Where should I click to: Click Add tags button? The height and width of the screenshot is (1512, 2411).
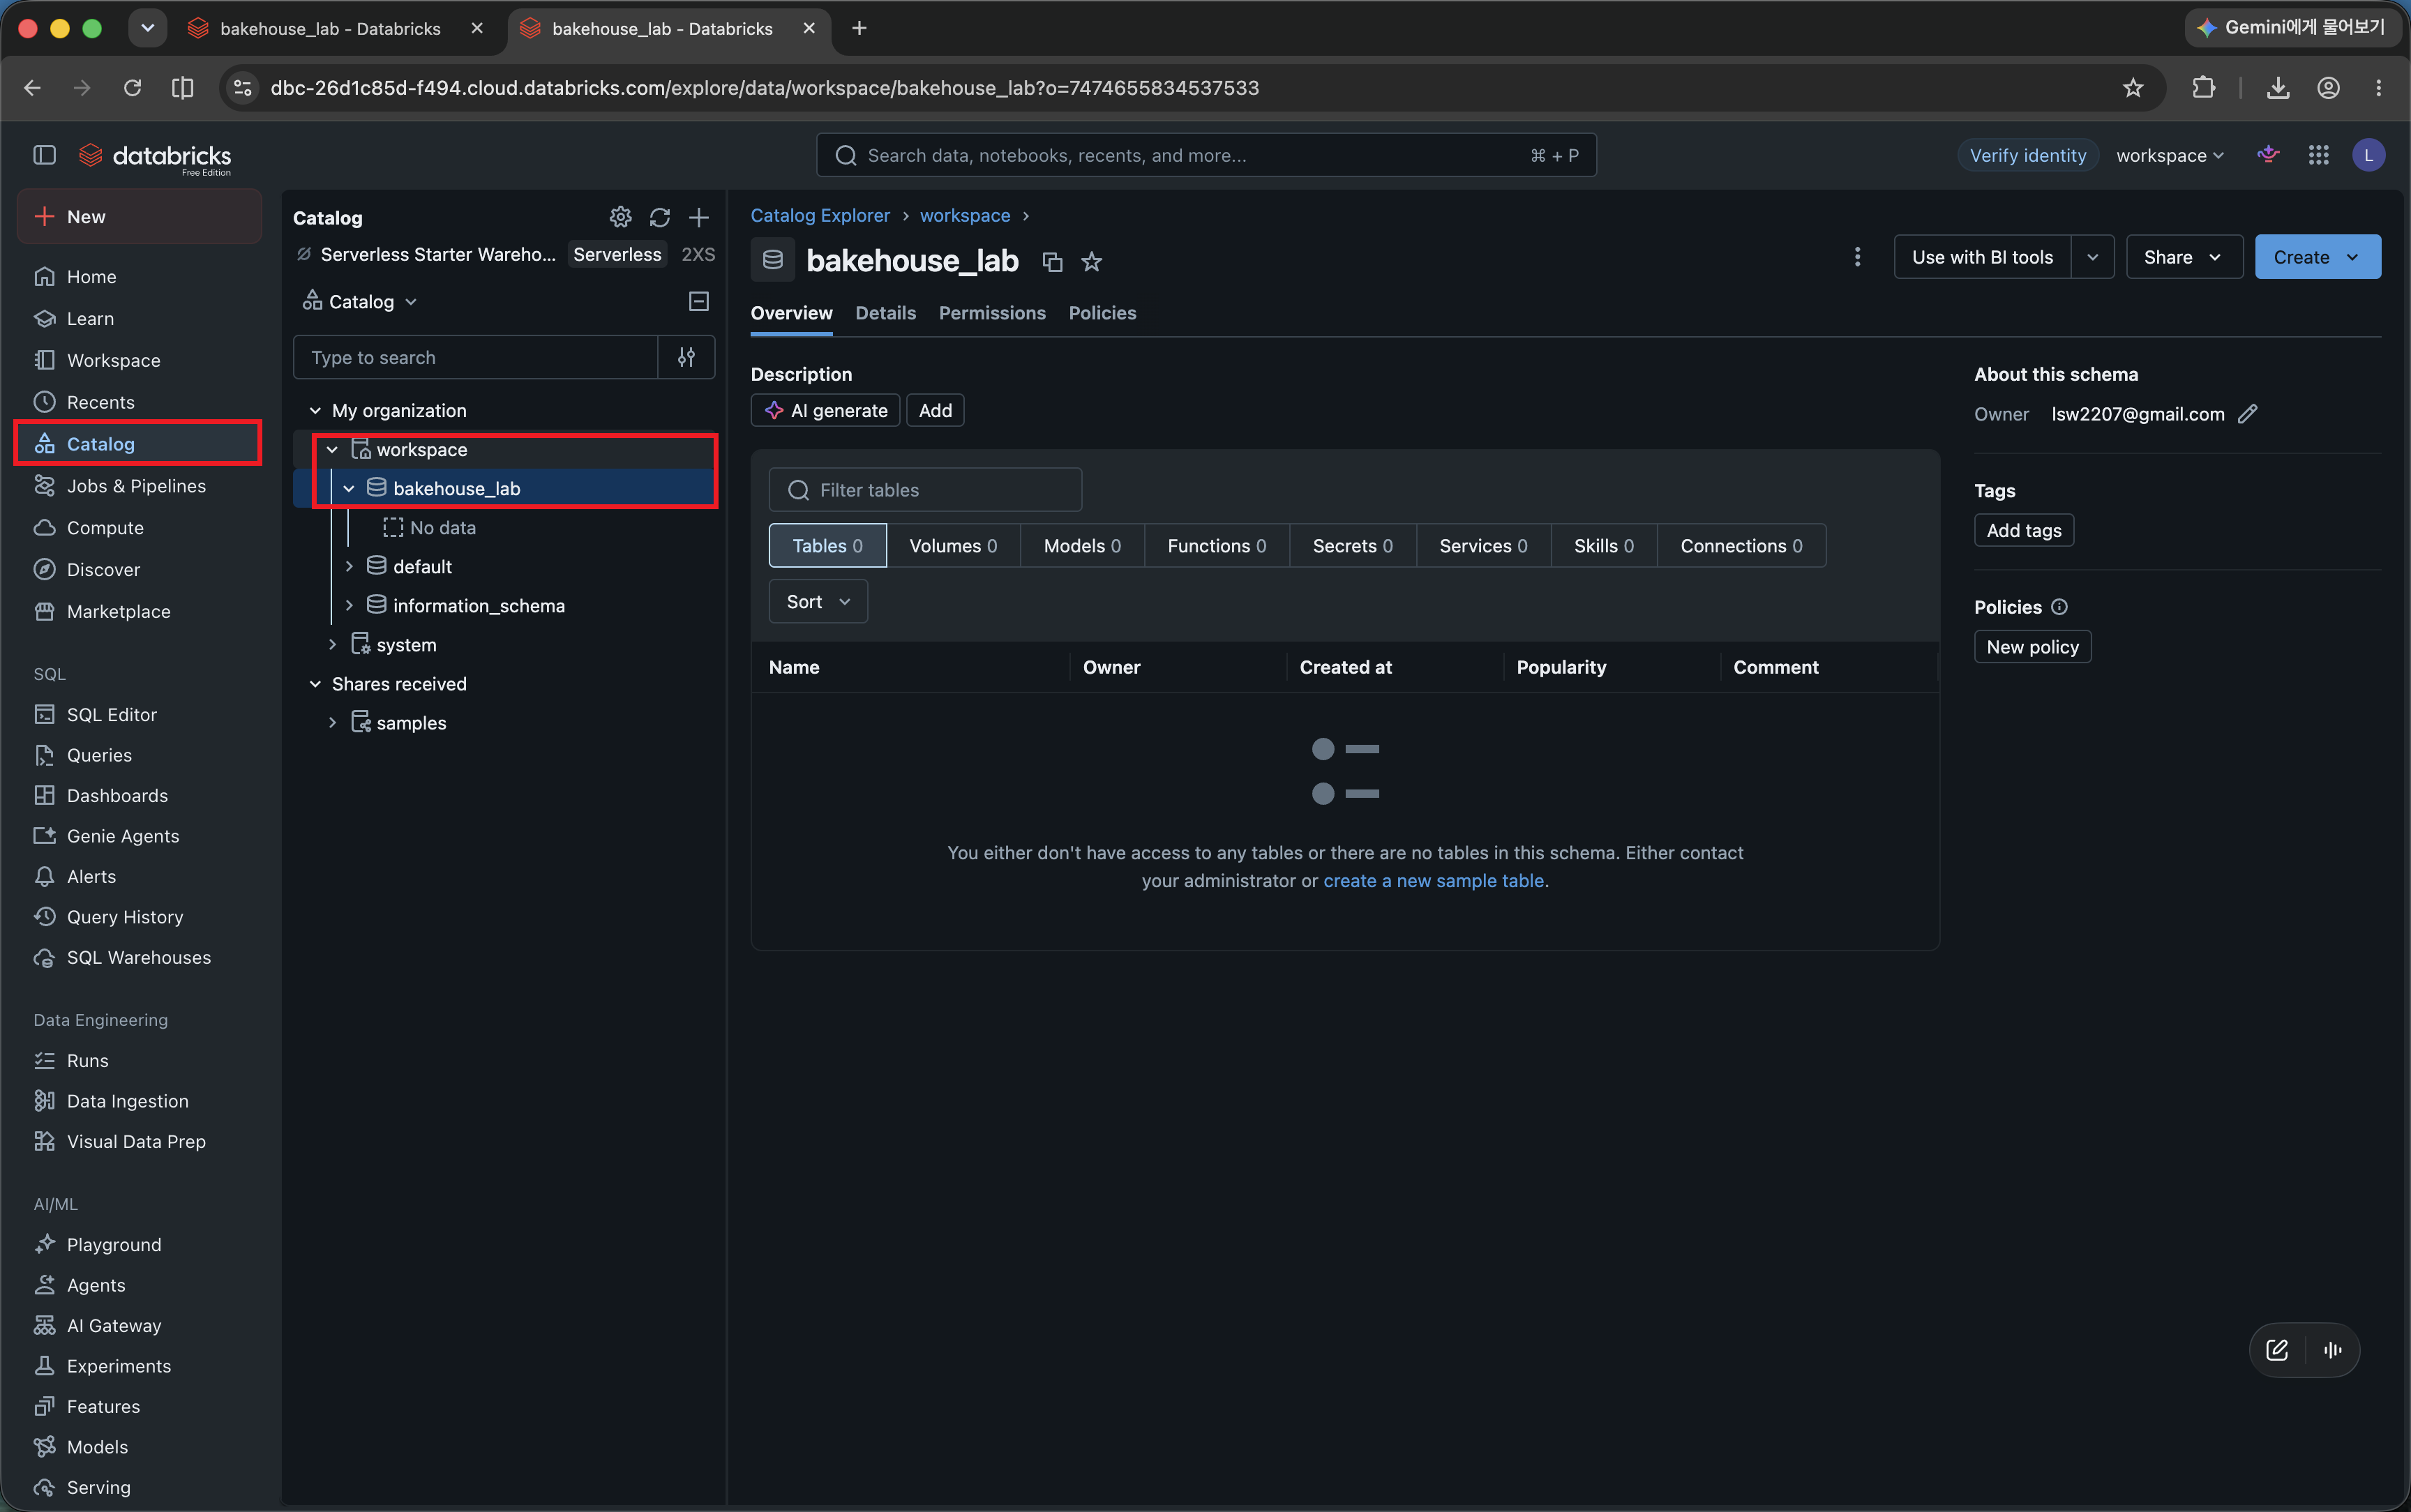(x=2024, y=531)
